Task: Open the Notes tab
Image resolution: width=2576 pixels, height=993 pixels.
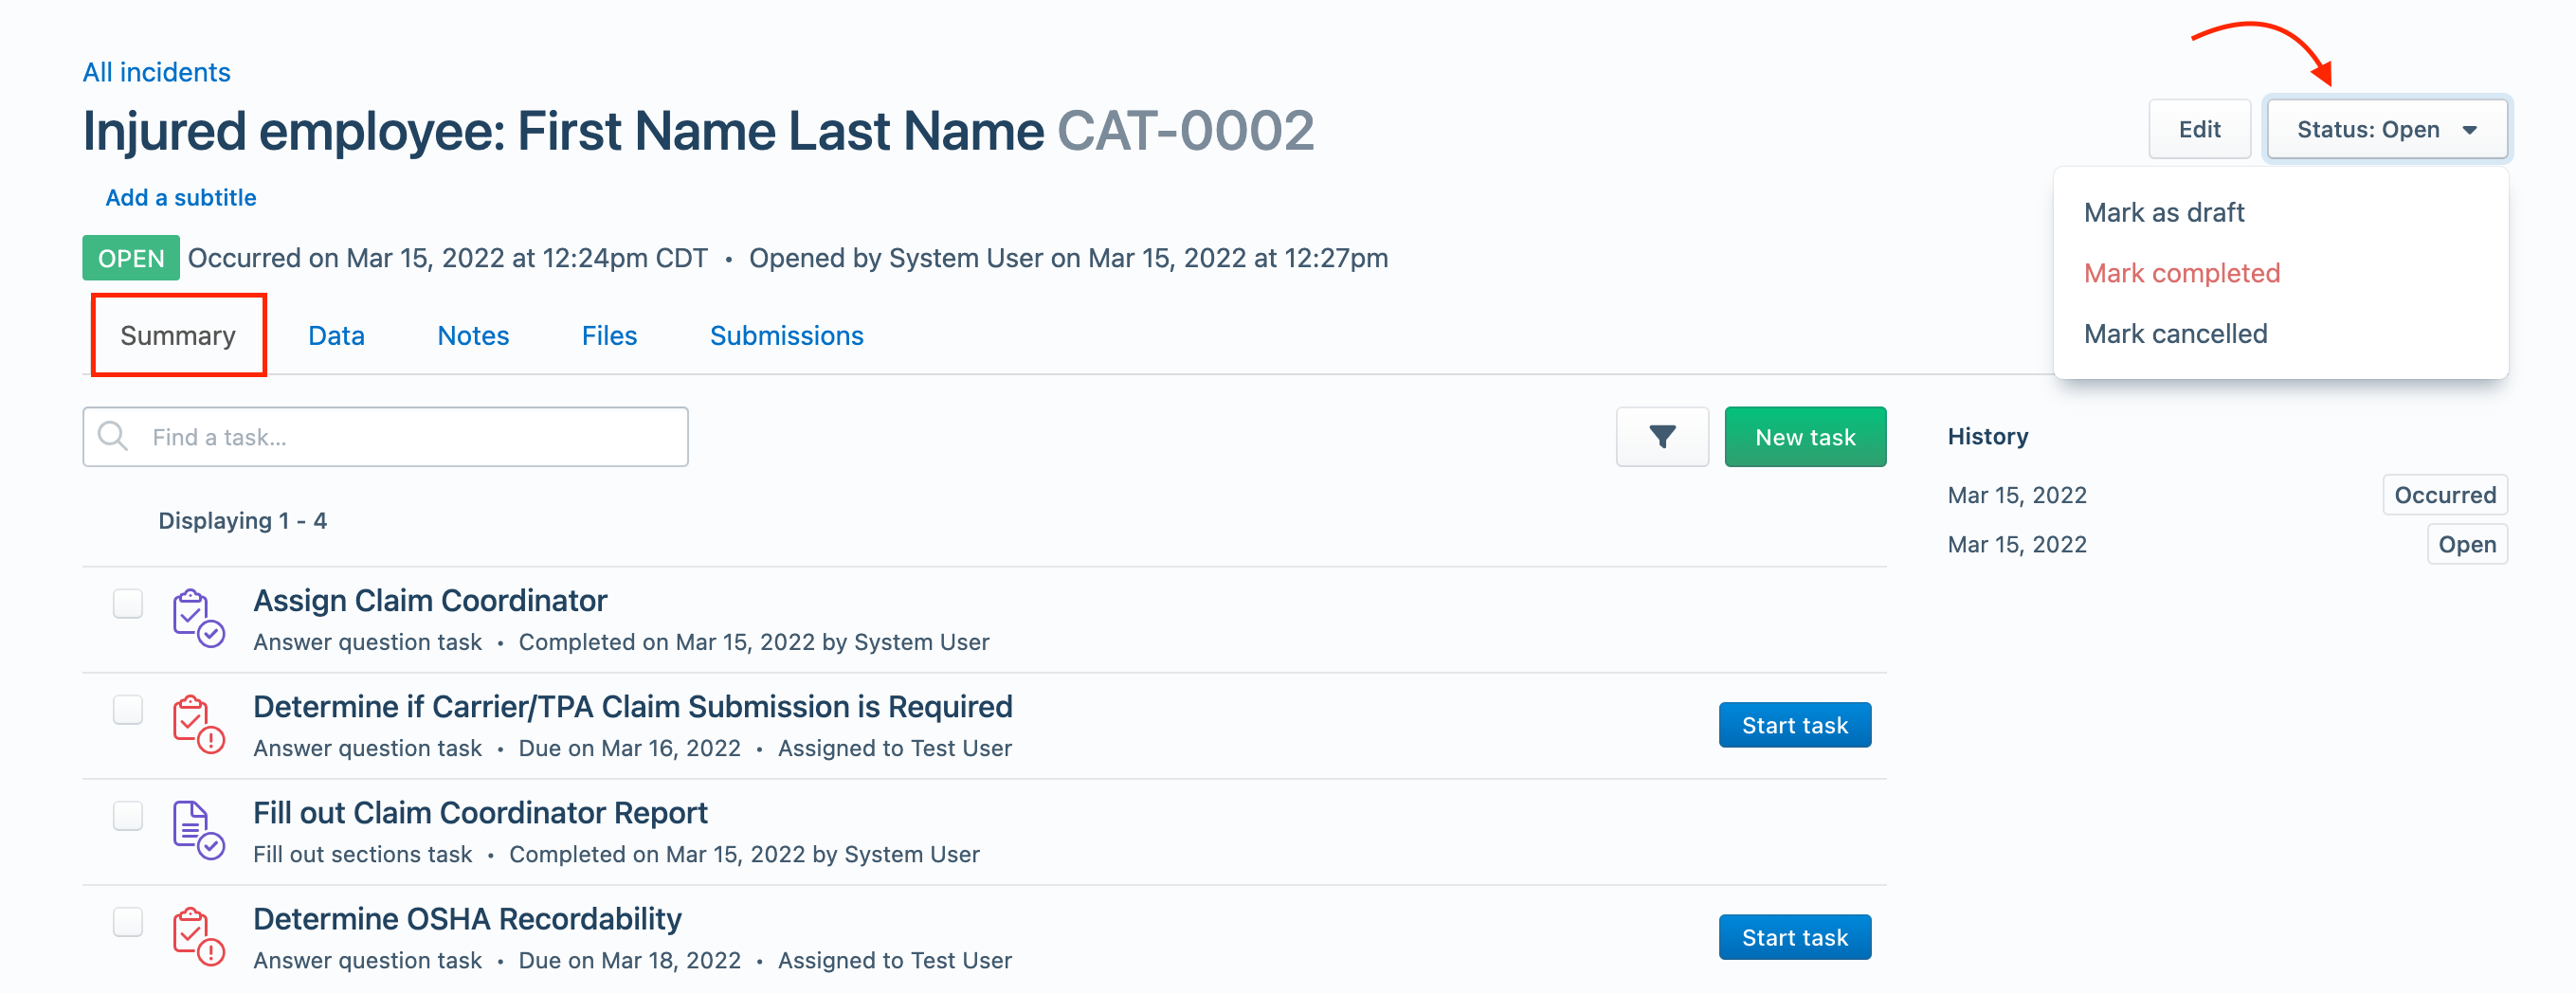Action: (473, 335)
